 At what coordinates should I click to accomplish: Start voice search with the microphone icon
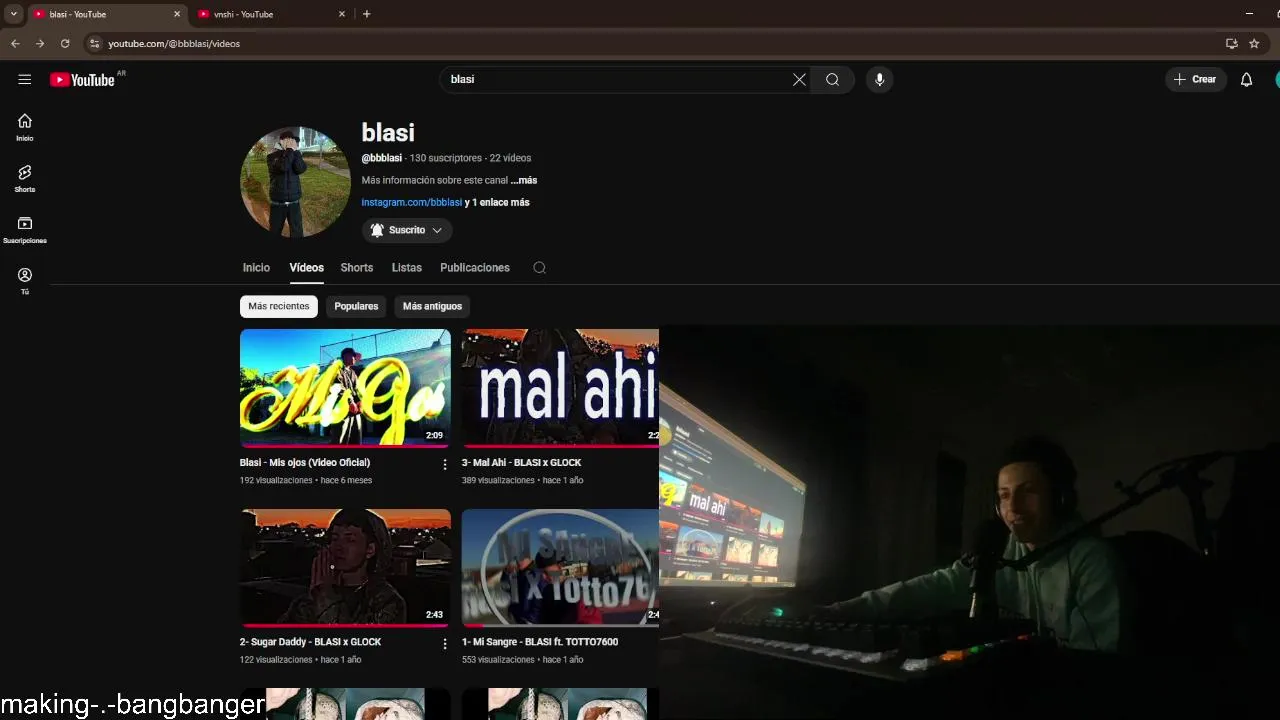tap(879, 79)
